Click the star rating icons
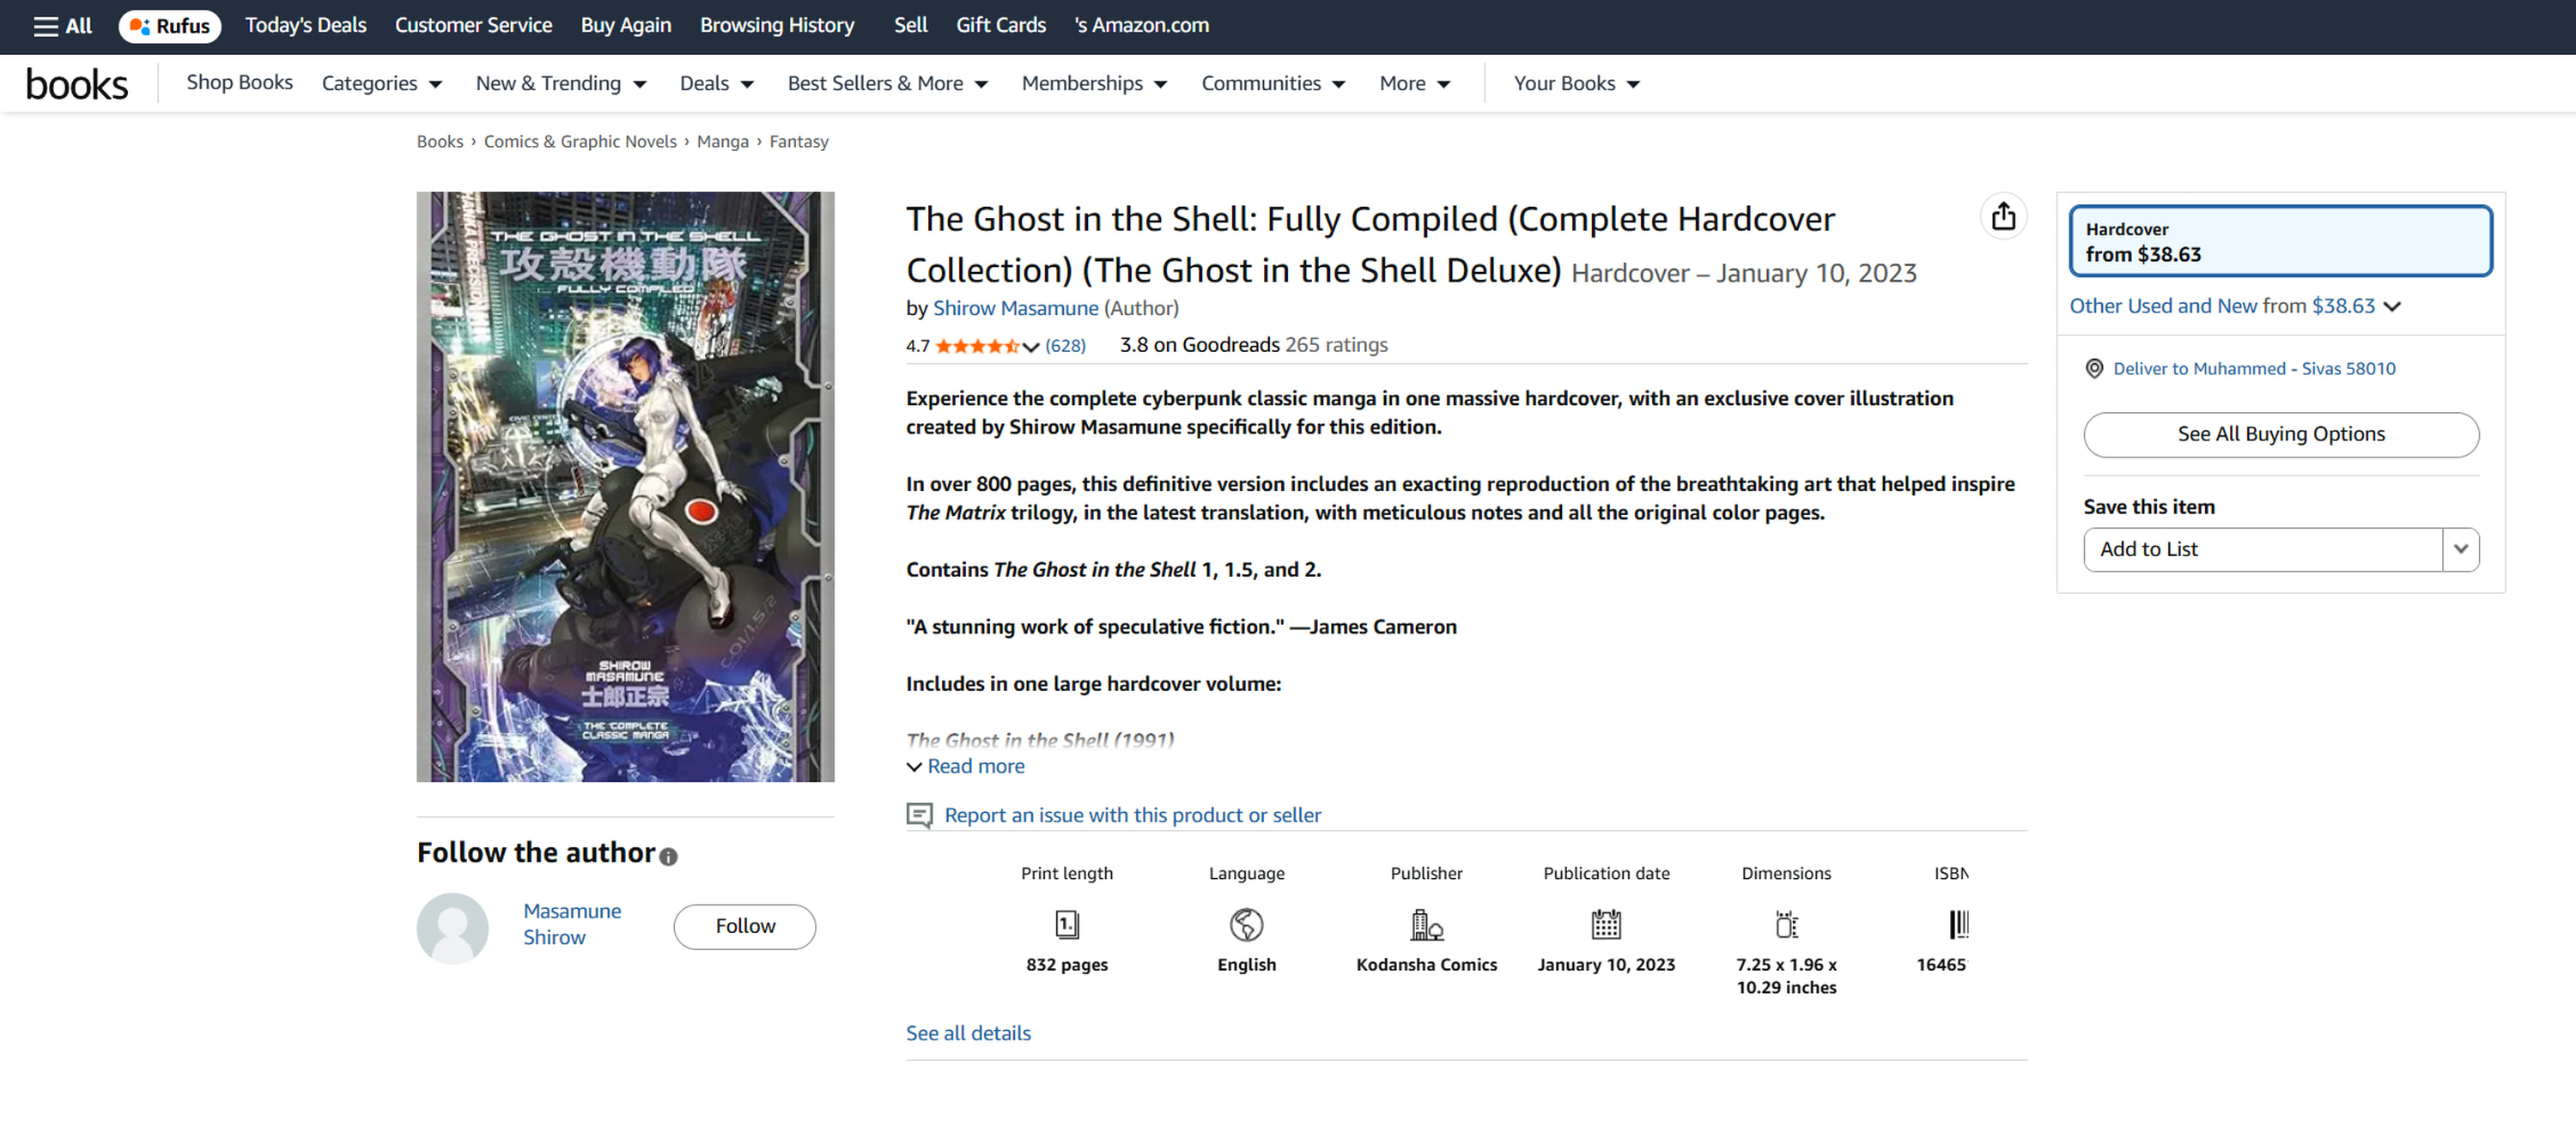The width and height of the screenshot is (2576, 1127). point(977,346)
